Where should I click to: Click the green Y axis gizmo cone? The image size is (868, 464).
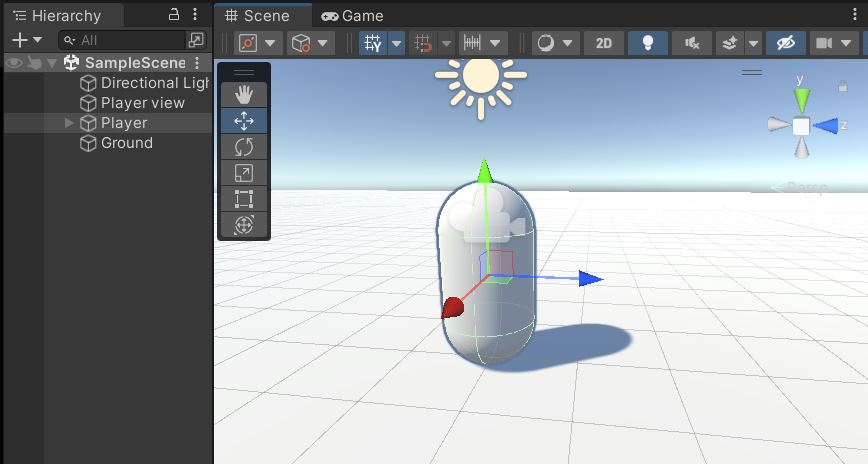coord(802,100)
